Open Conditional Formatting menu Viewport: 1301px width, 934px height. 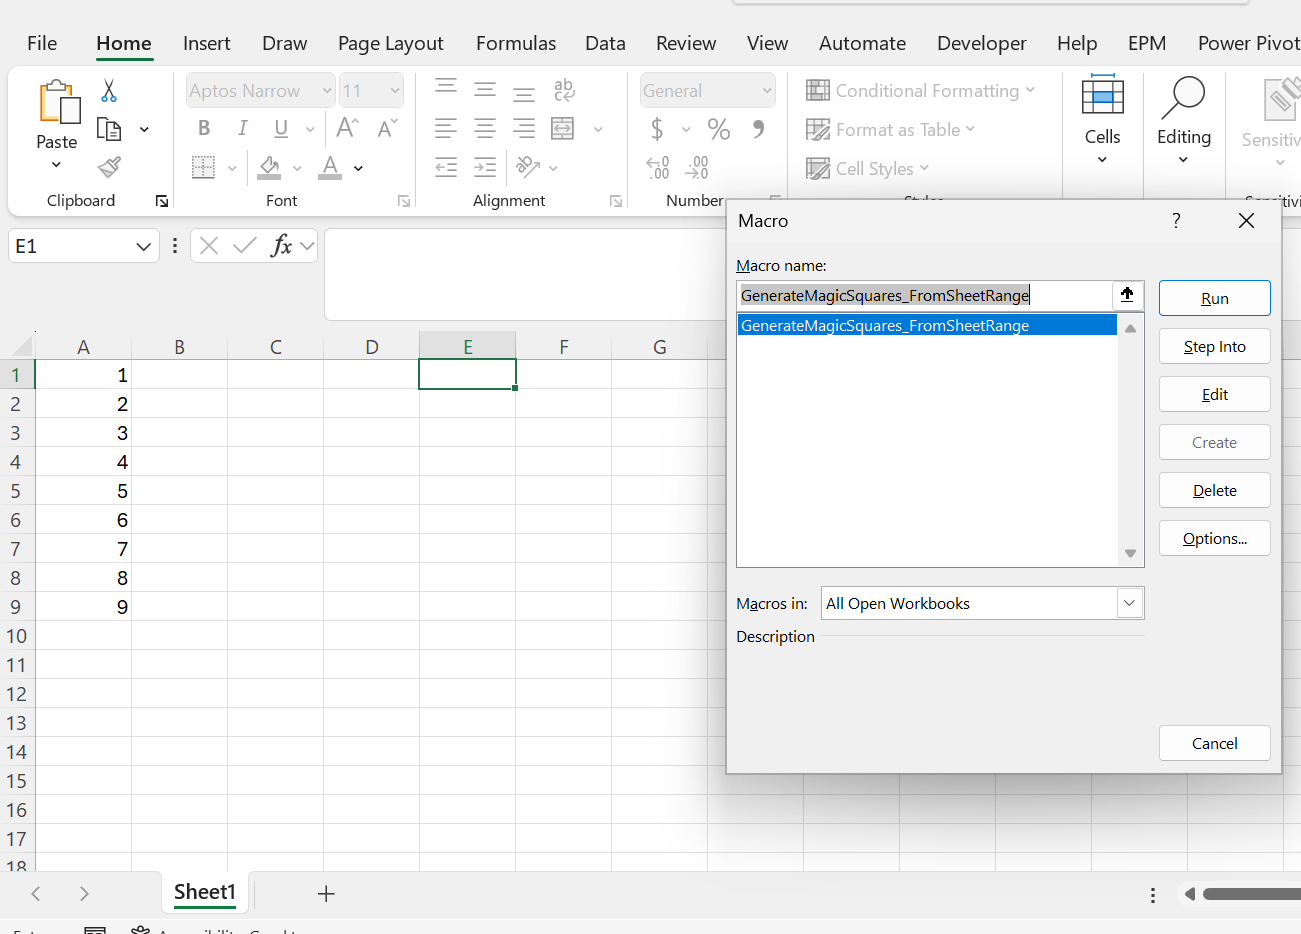pyautogui.click(x=921, y=91)
